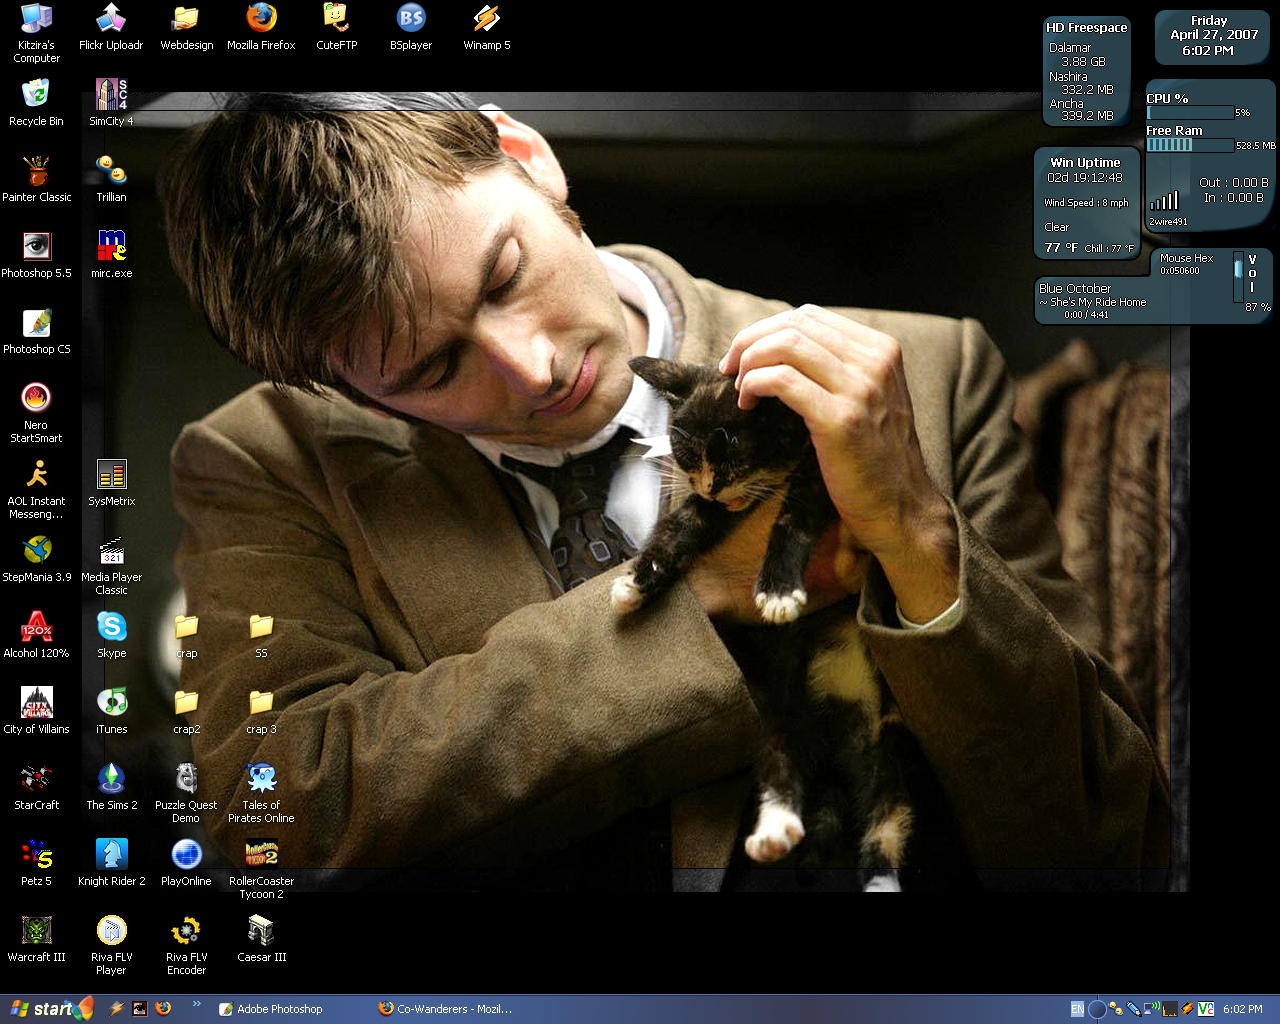Open Petz 5 shortcut
Screen dimensions: 1280x1024
pyautogui.click(x=36, y=862)
